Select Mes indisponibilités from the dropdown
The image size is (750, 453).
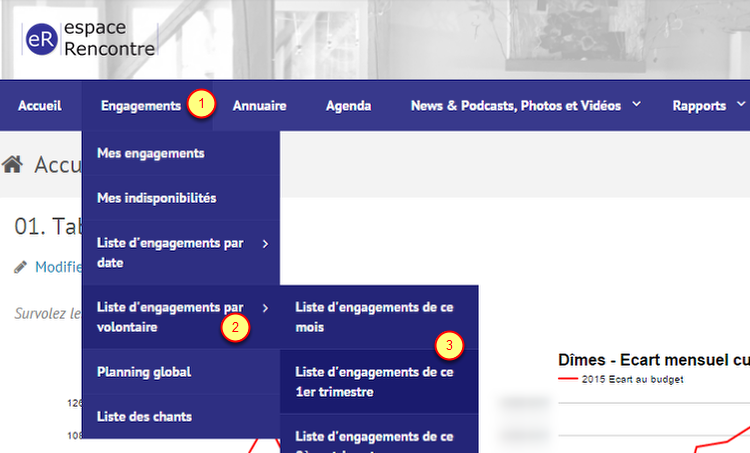pyautogui.click(x=181, y=198)
